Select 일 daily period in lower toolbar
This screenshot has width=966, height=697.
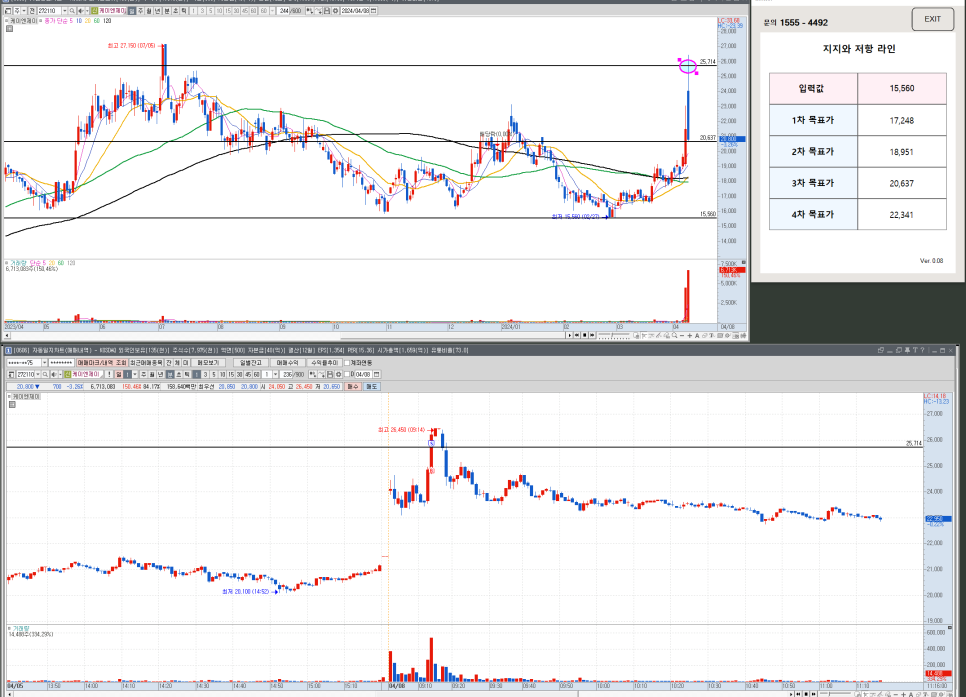118,375
